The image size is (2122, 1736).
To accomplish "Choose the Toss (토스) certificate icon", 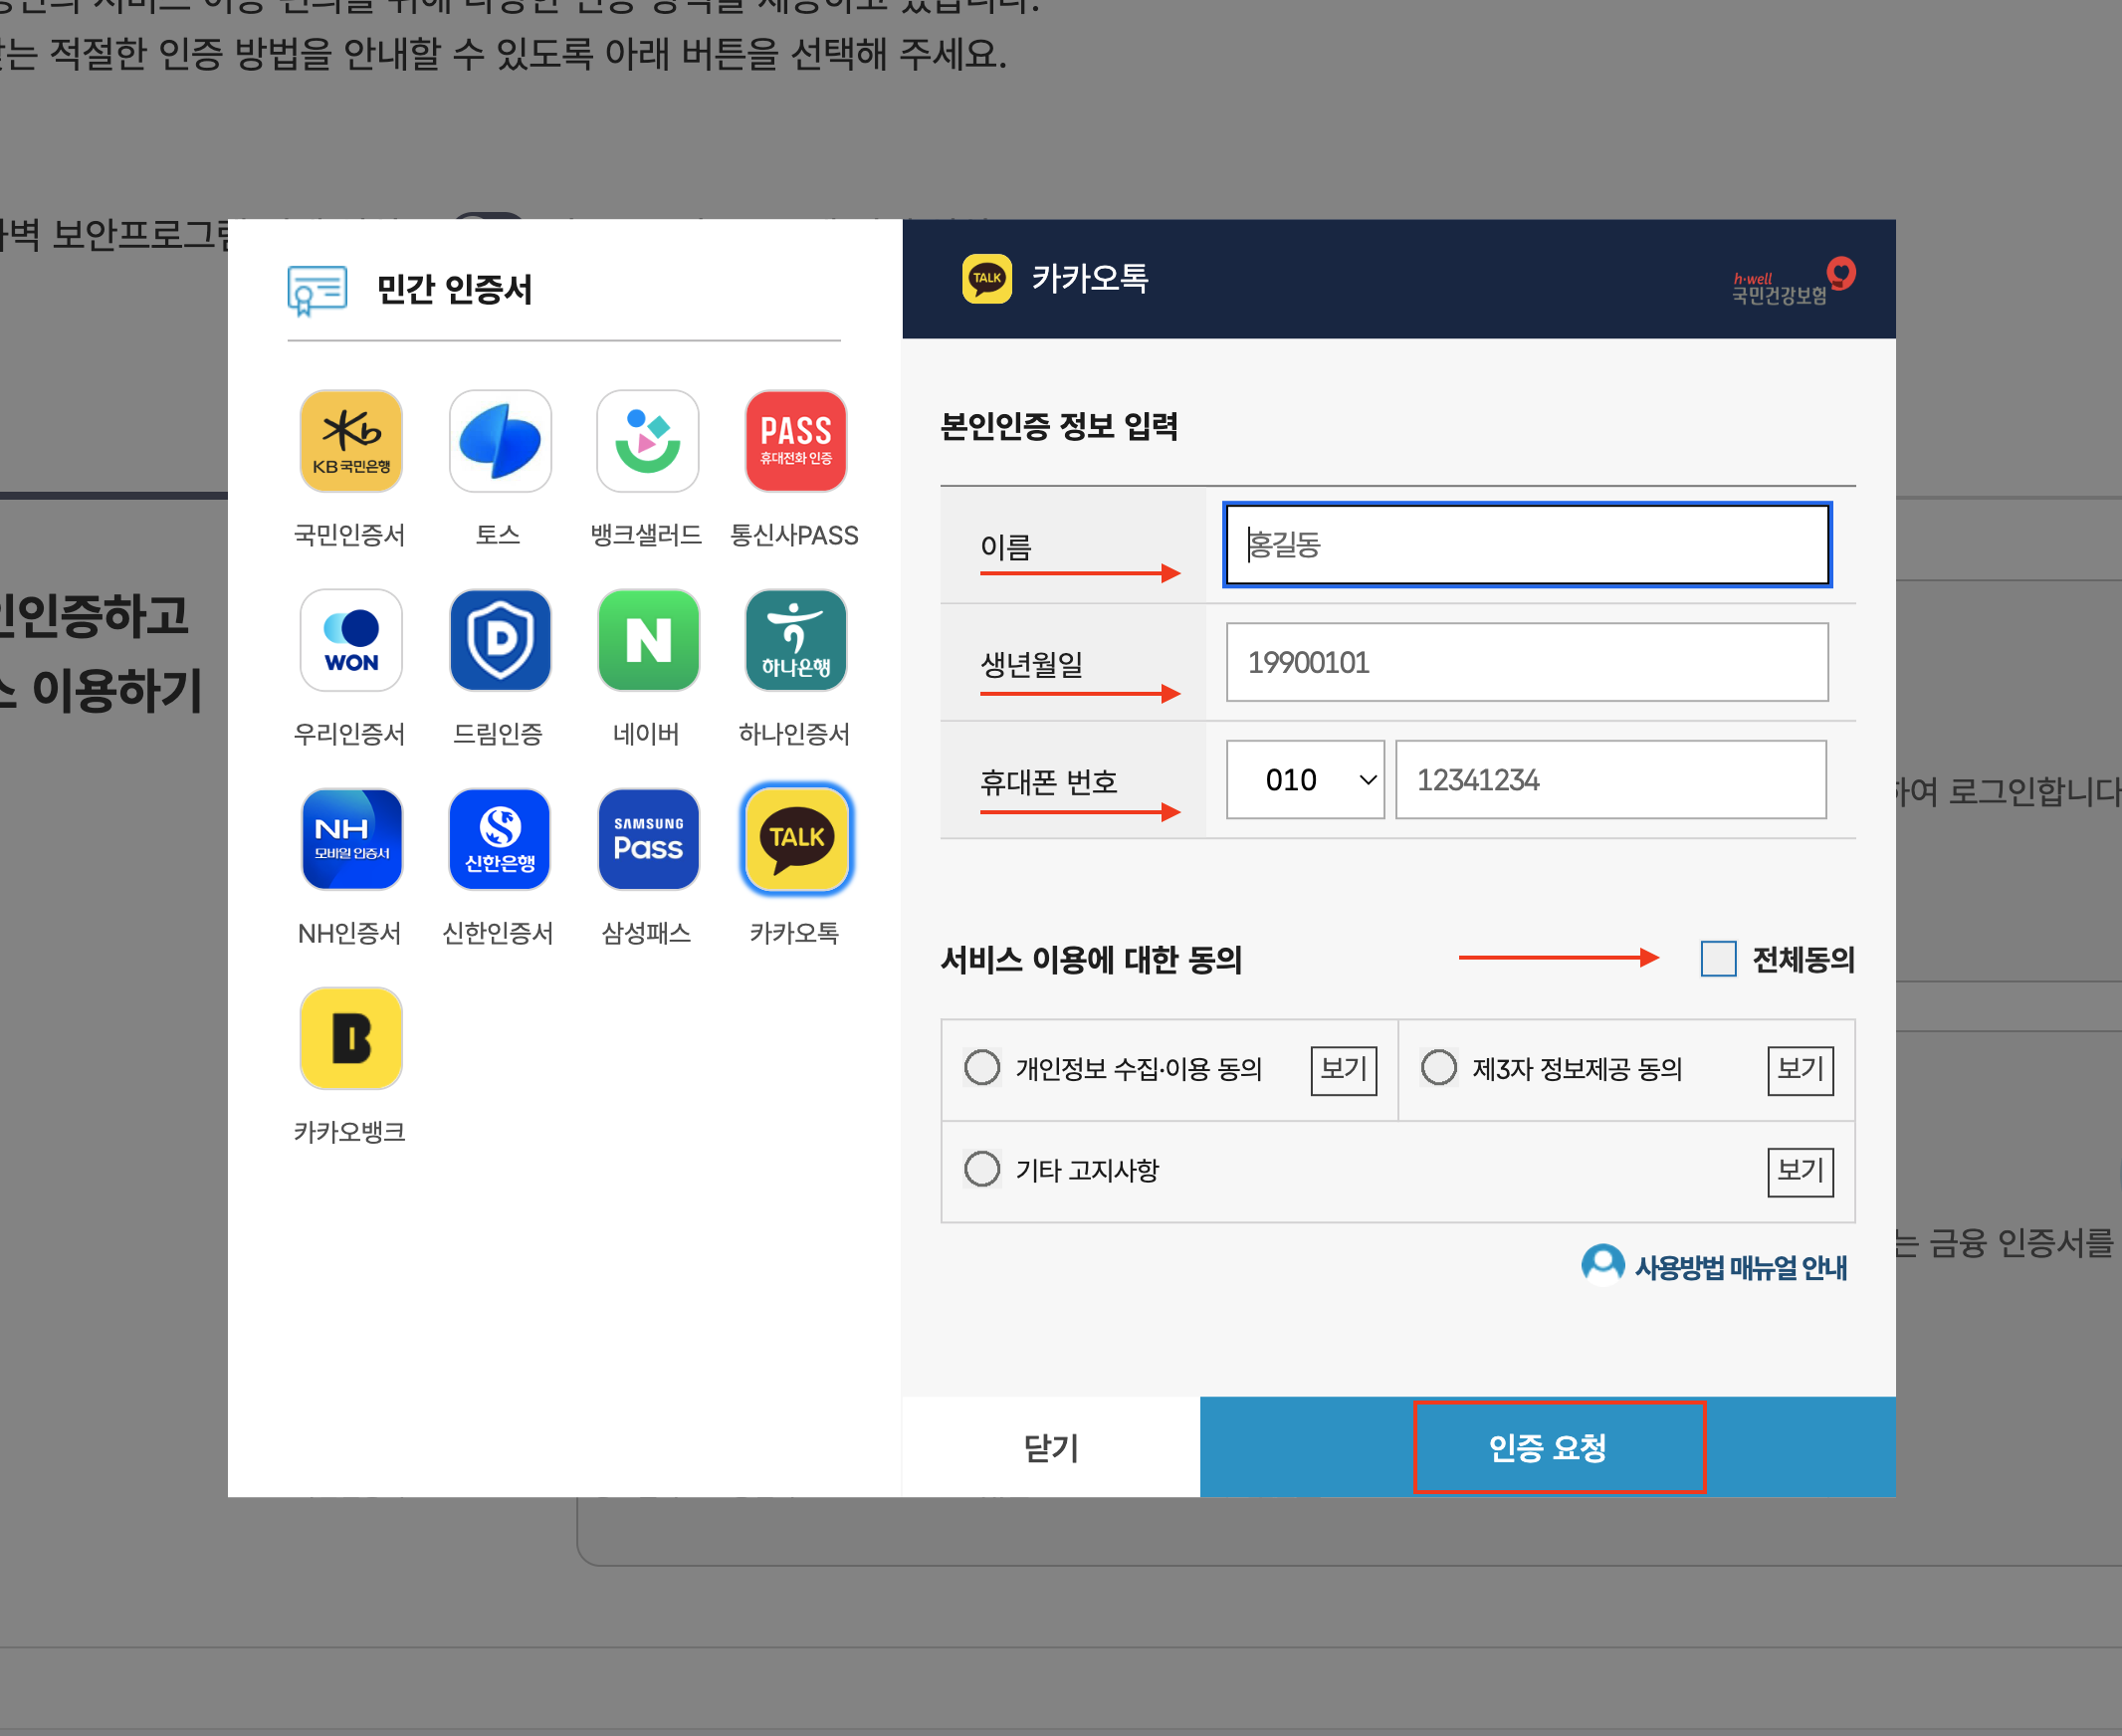I will click(x=499, y=441).
